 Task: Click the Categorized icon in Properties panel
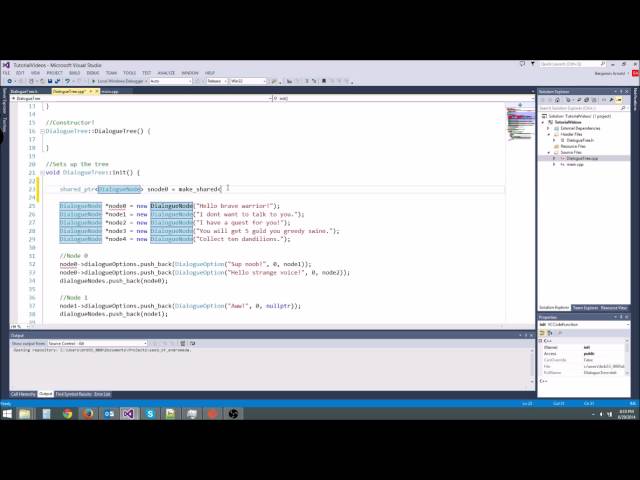[x=542, y=333]
